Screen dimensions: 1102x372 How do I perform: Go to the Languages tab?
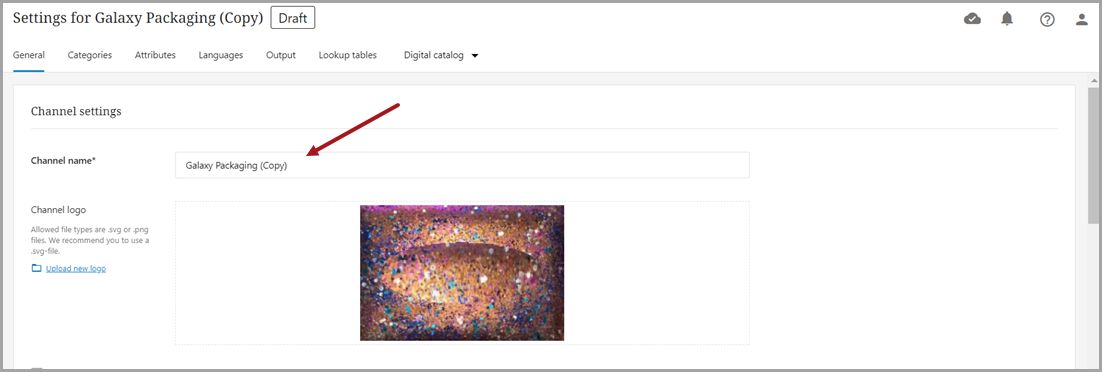[x=221, y=55]
